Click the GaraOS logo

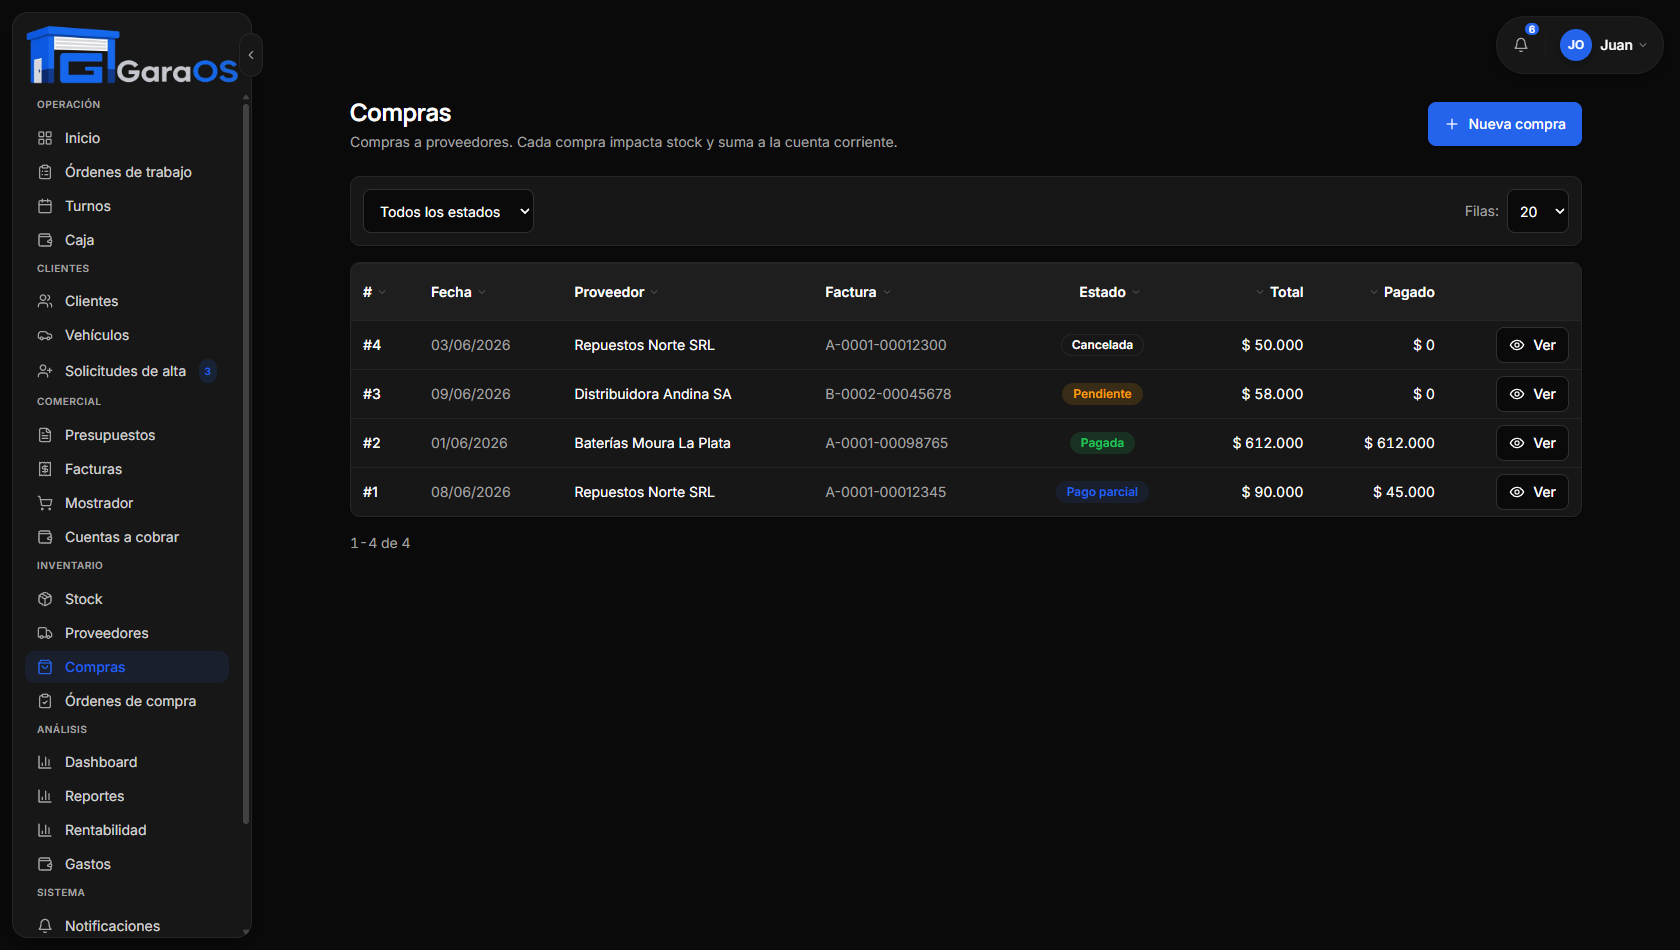pyautogui.click(x=132, y=56)
